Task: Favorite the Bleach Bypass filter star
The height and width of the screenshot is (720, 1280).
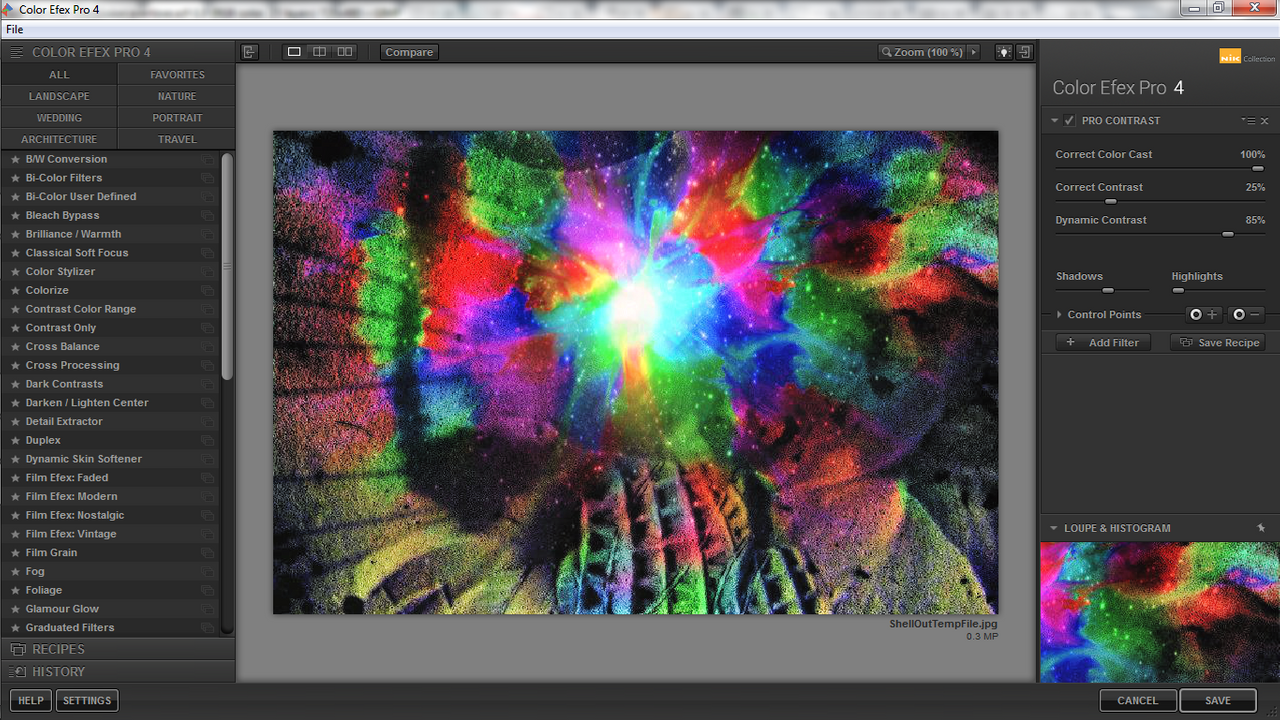Action: tap(15, 215)
